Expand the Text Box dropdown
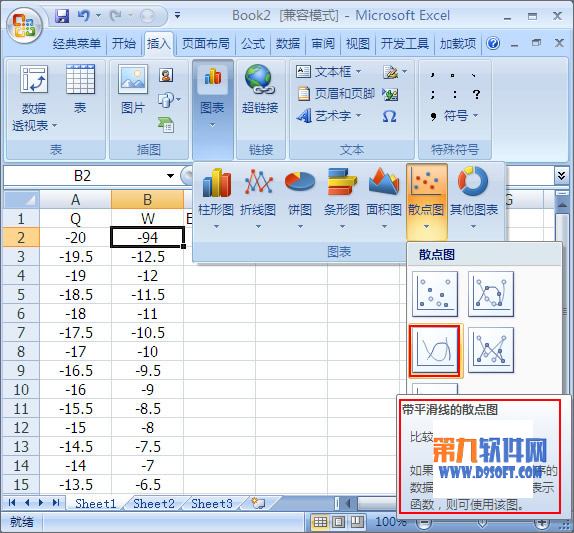Screen dimensions: 574x533 coord(358,71)
